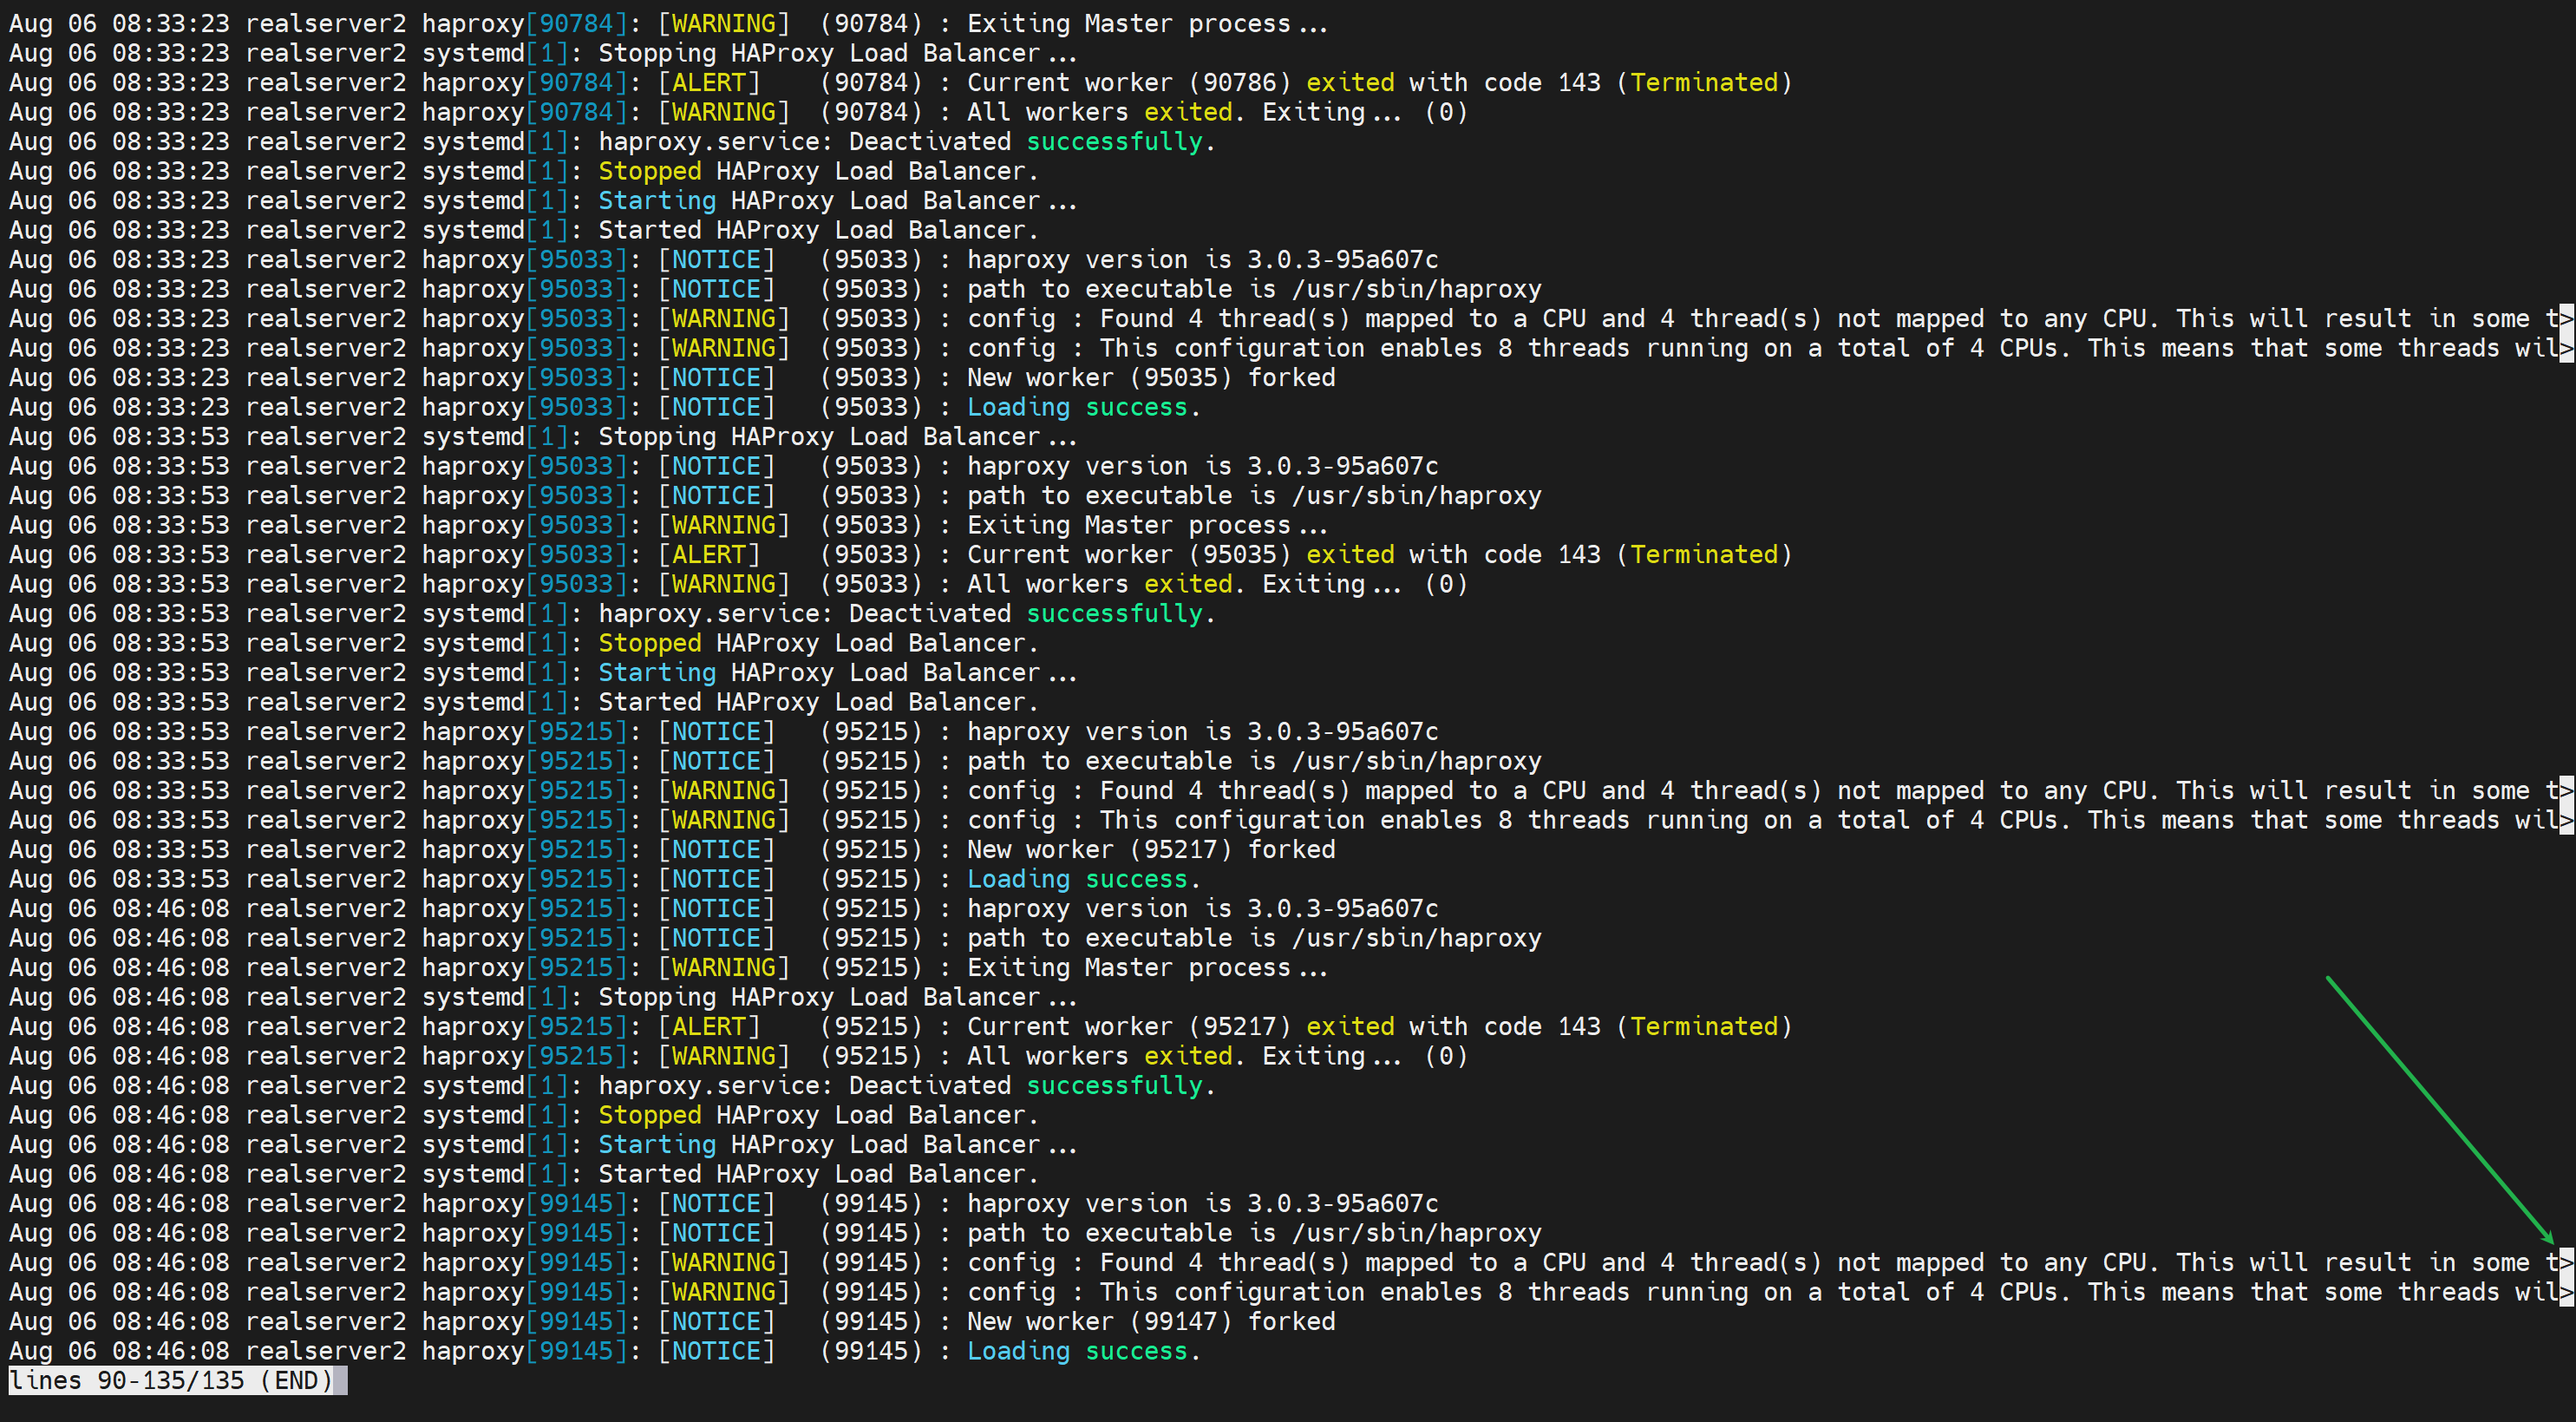Viewport: 2576px width, 1422px height.
Task: Click 'New worker (99147) forked' text
Action: click(1150, 1322)
